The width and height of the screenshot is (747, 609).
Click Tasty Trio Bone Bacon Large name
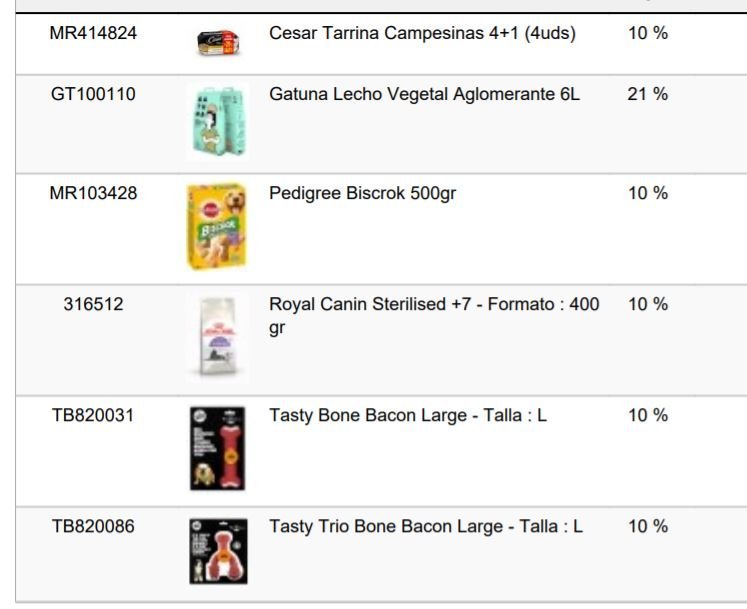425,526
